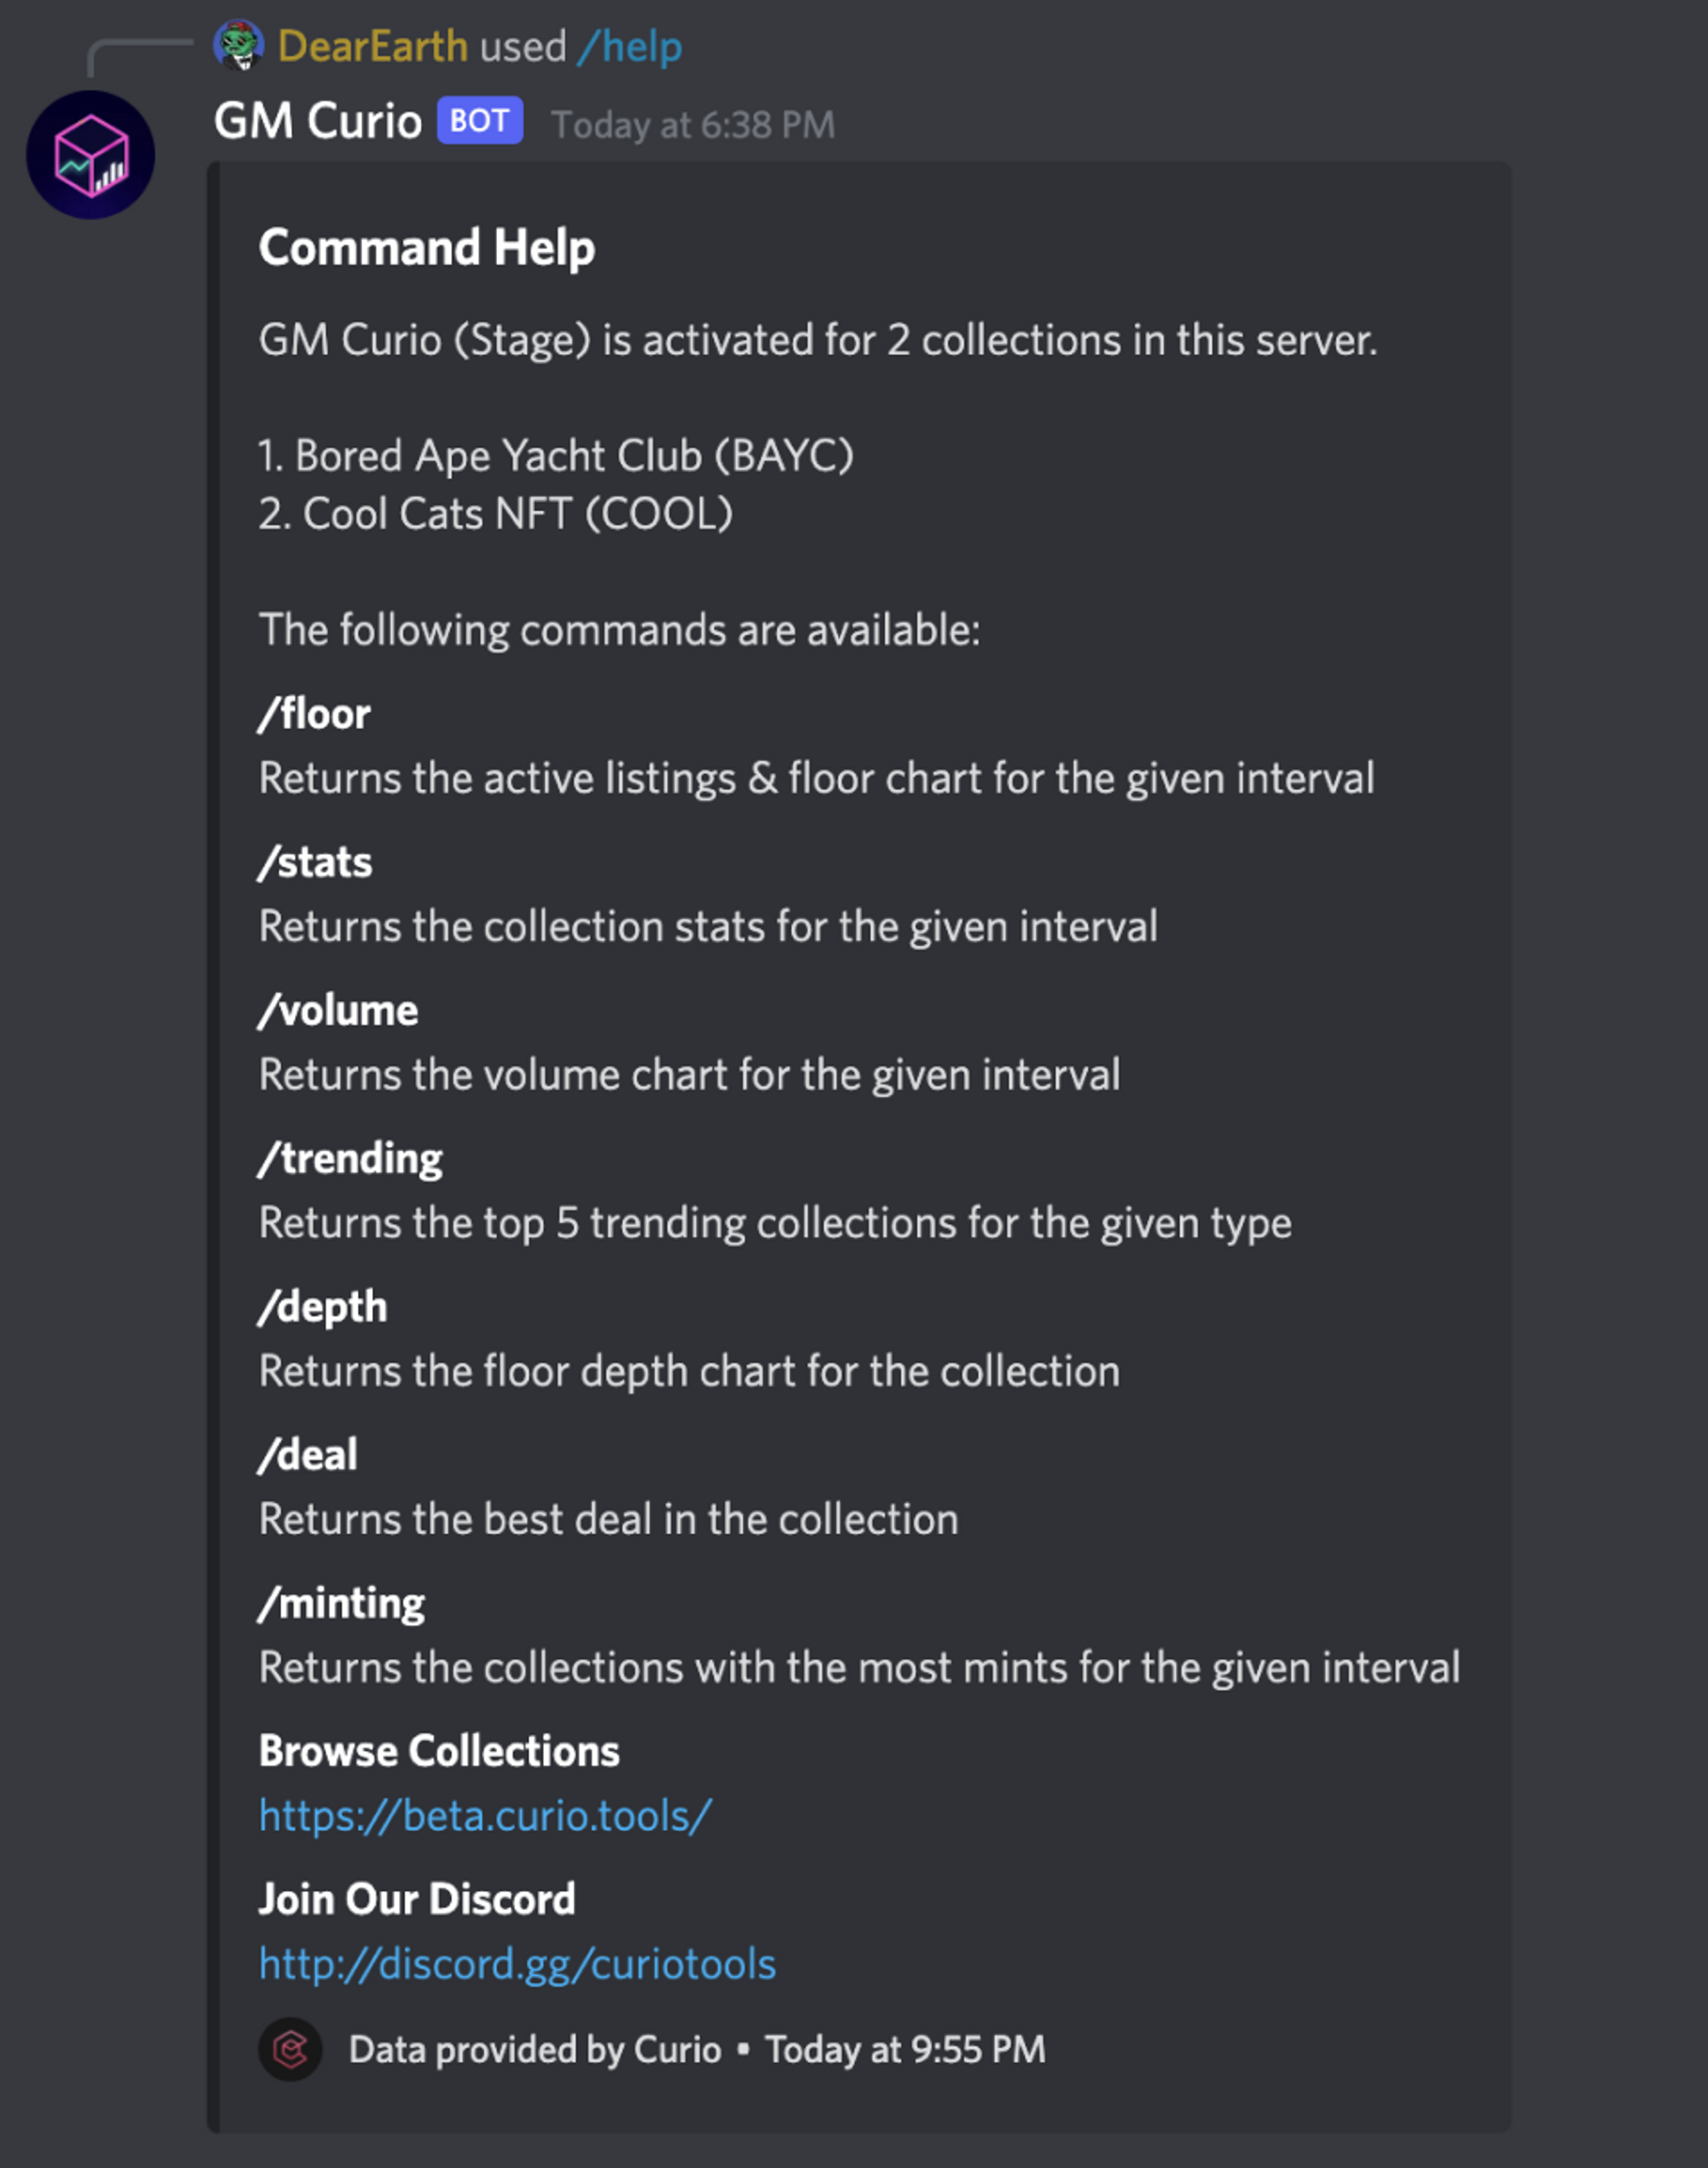Click the /trending command heading
Screen dimensions: 1708x2168
(x=350, y=1159)
